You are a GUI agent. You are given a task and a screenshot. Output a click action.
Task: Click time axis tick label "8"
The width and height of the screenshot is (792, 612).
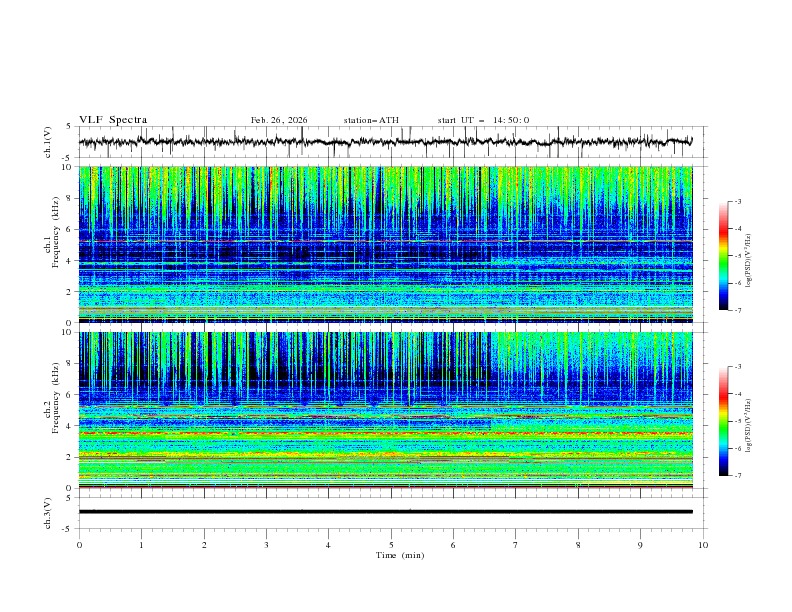[578, 545]
